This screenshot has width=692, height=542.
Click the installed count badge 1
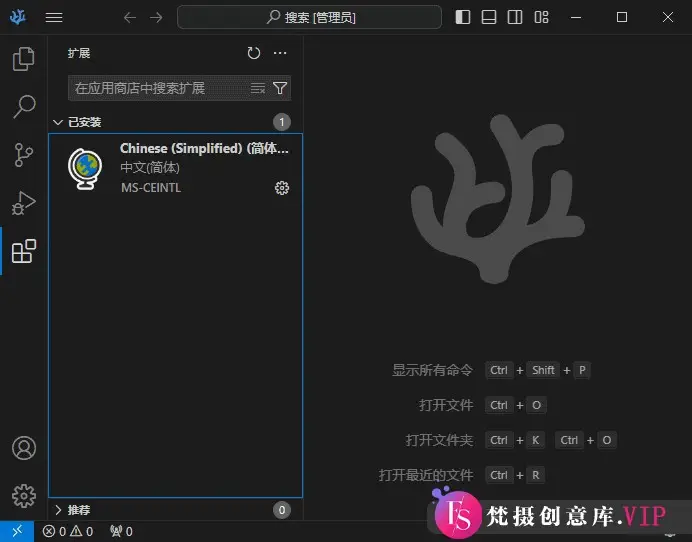coord(282,122)
